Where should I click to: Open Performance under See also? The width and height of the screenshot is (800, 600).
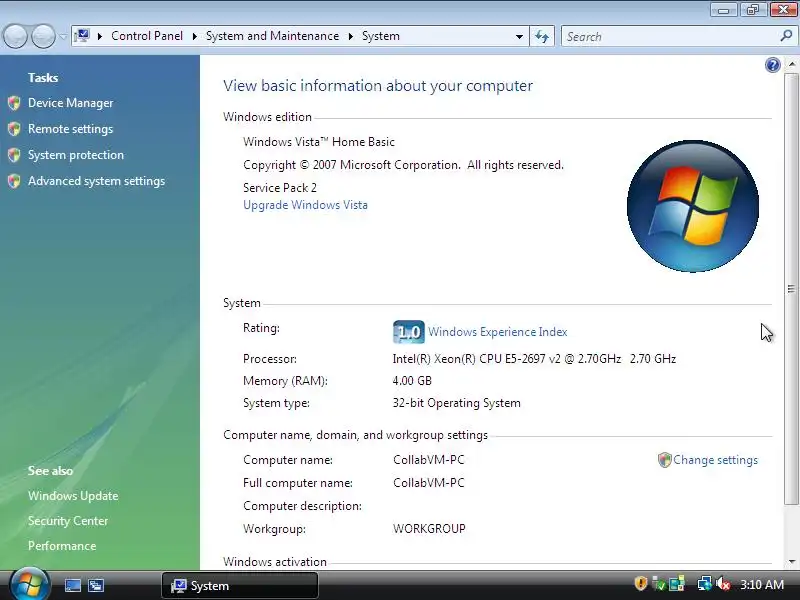coord(62,546)
